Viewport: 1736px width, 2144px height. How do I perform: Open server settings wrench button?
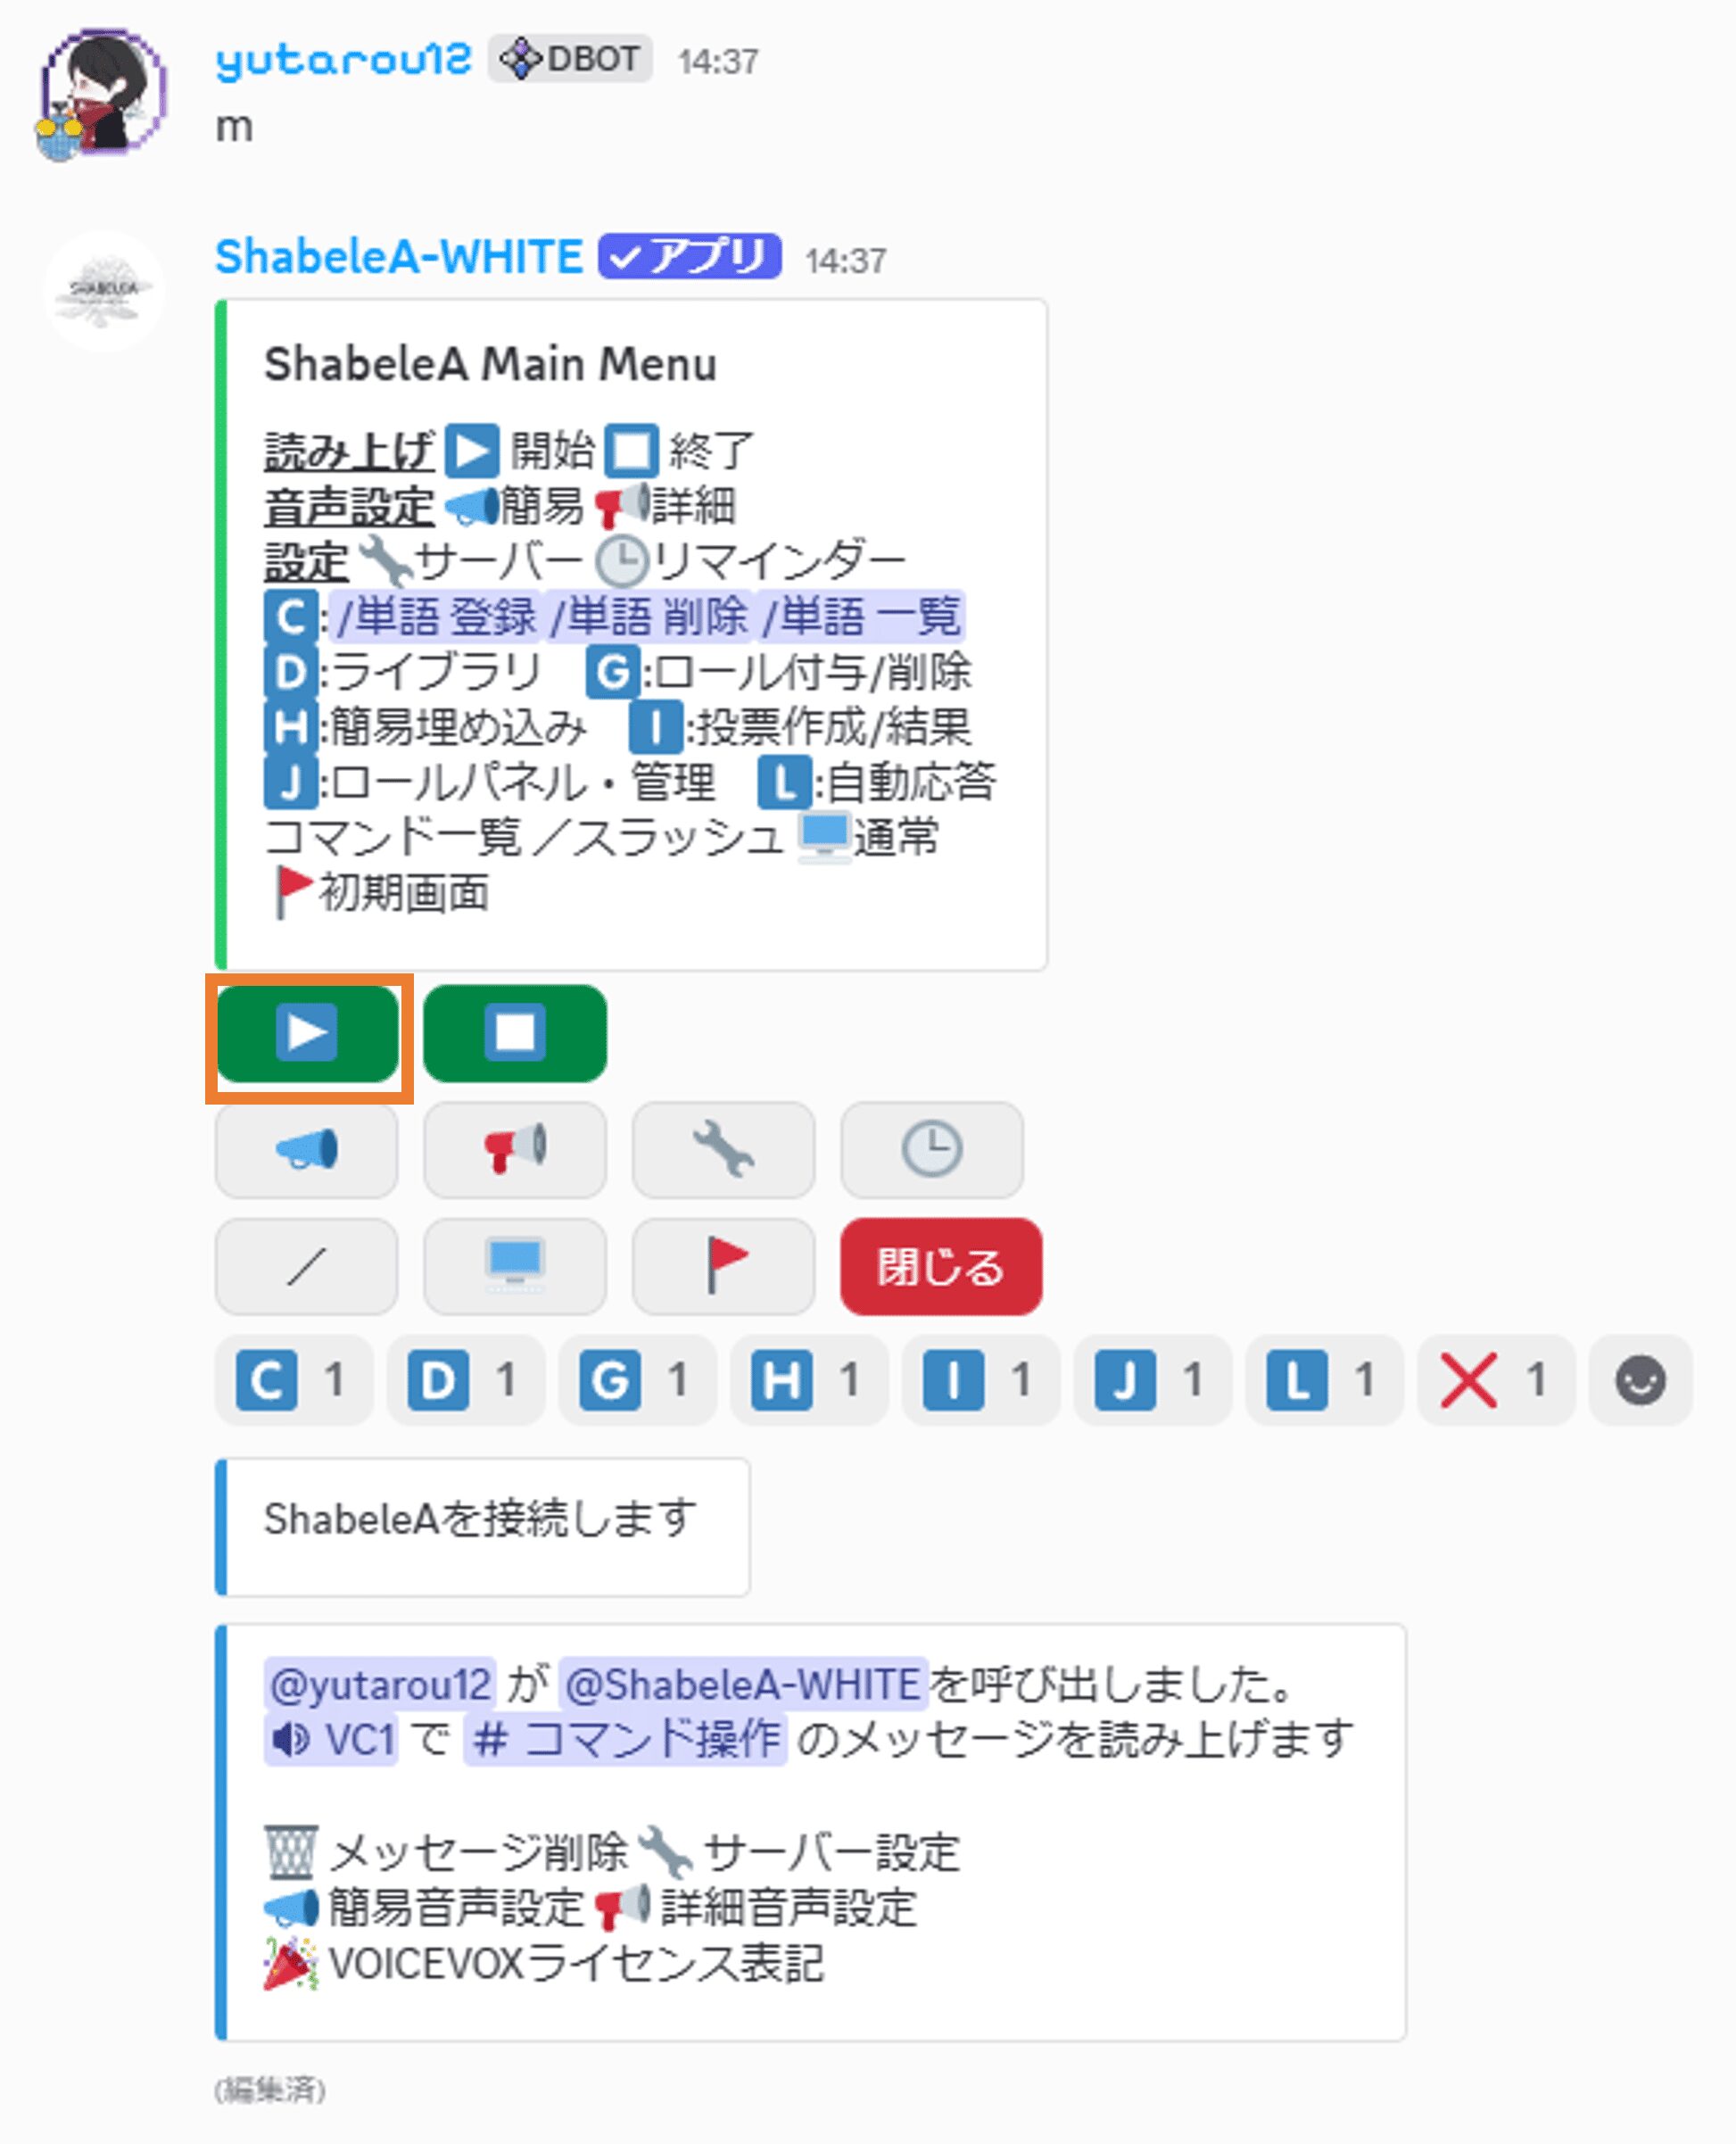[x=723, y=1149]
